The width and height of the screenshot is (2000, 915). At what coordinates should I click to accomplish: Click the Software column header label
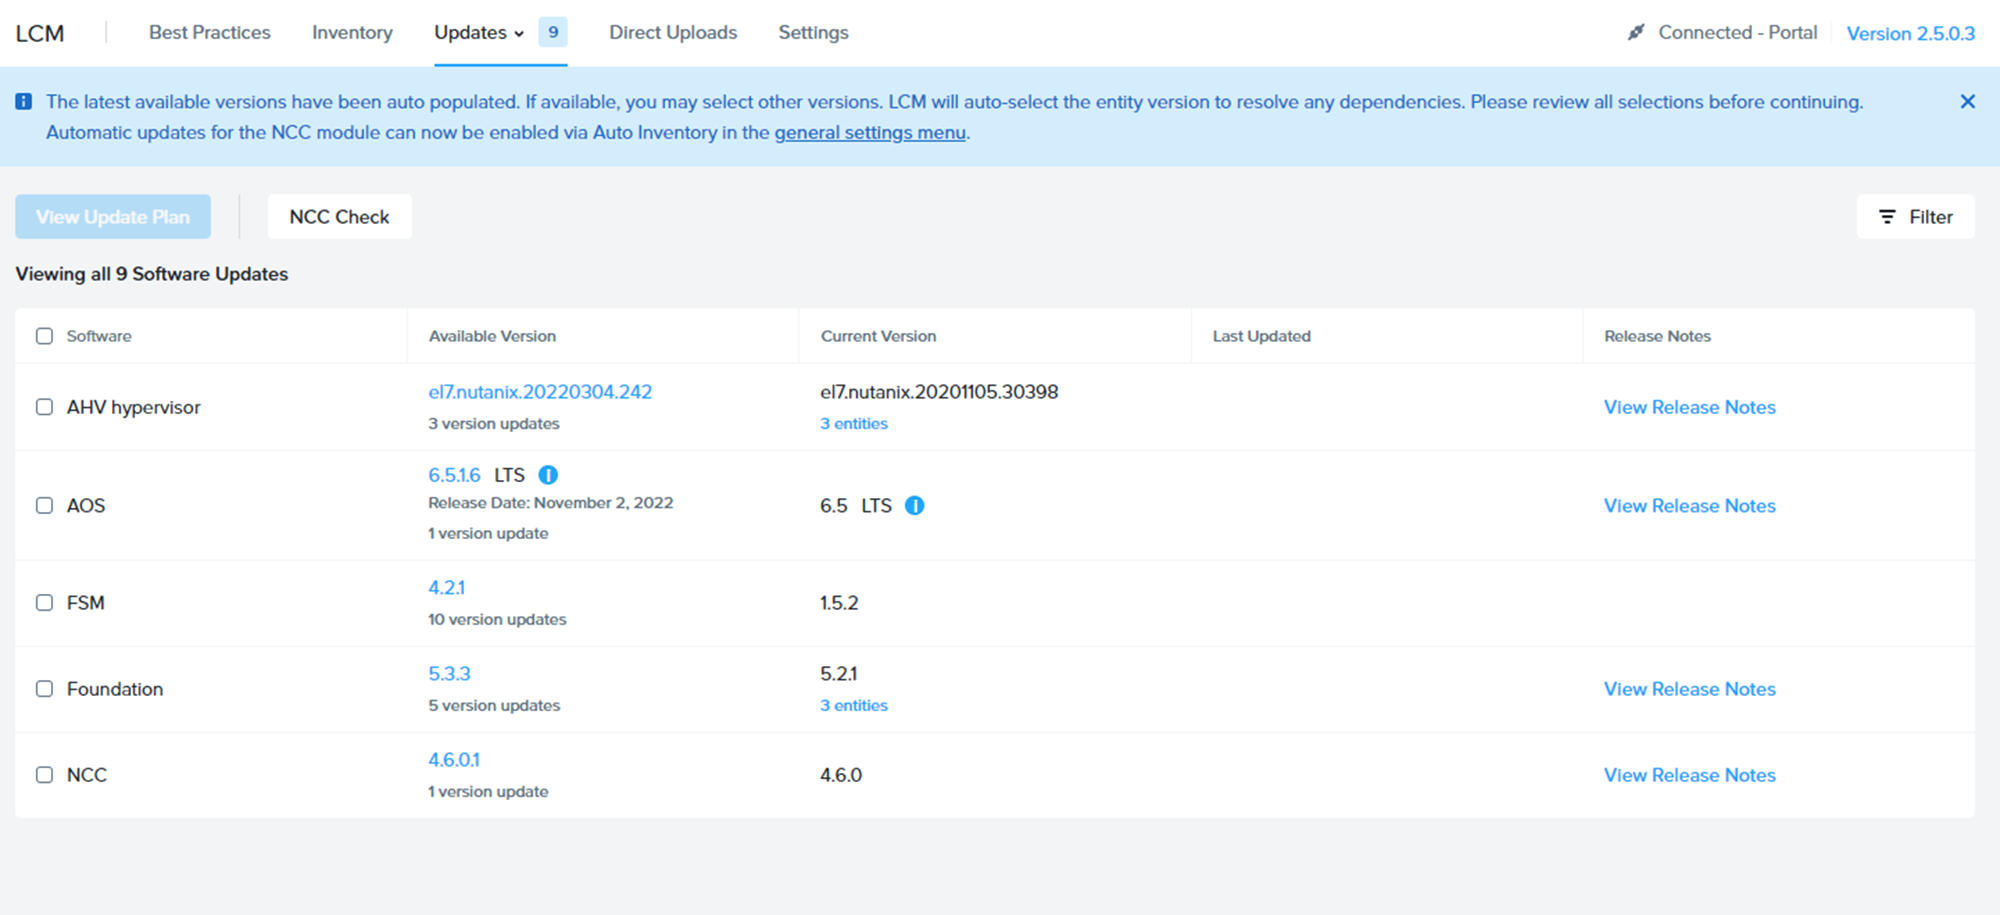(x=99, y=336)
